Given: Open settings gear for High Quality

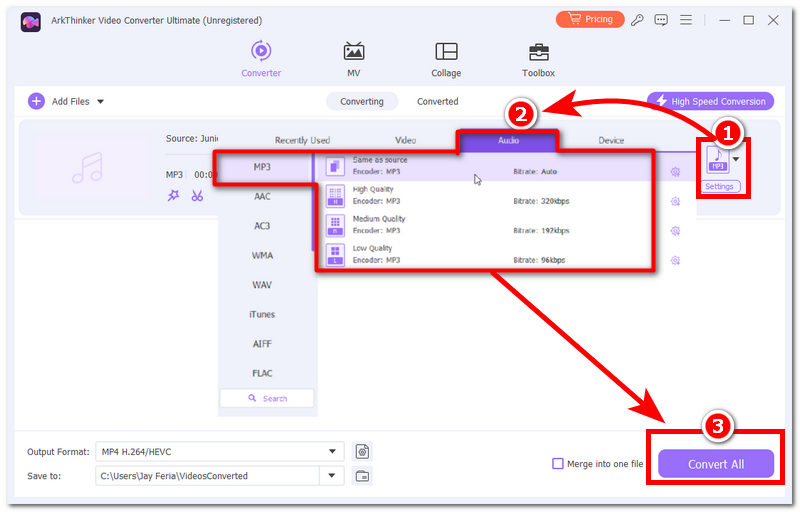Looking at the screenshot, I should pos(675,201).
